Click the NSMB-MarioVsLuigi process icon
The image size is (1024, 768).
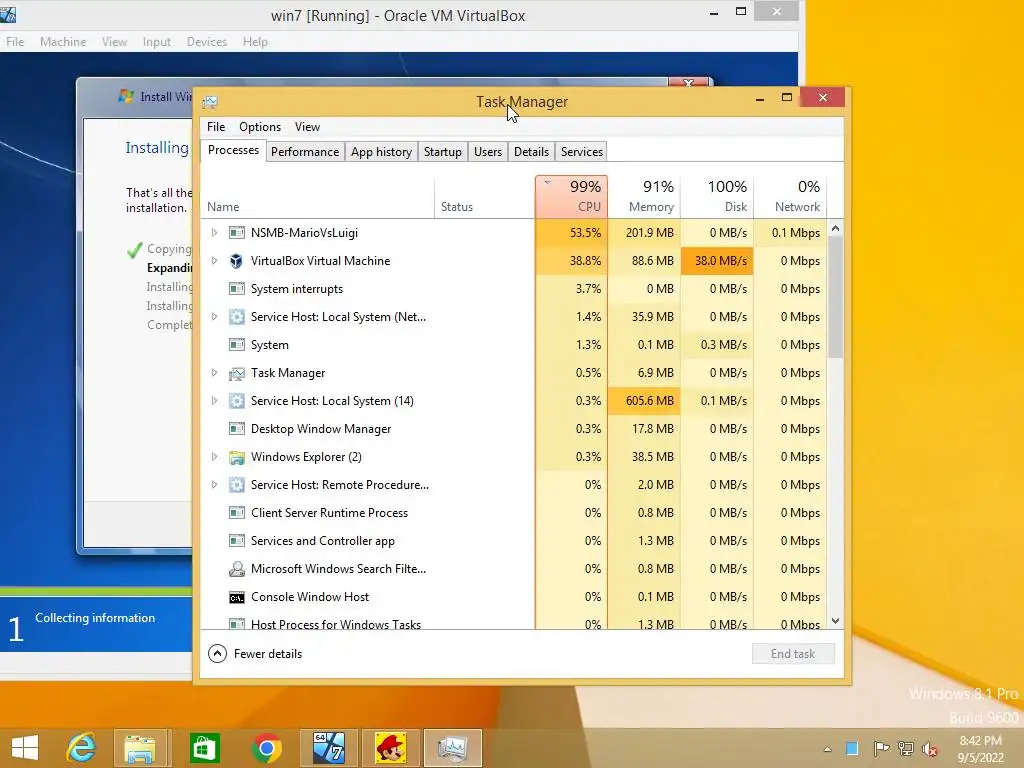coord(236,232)
